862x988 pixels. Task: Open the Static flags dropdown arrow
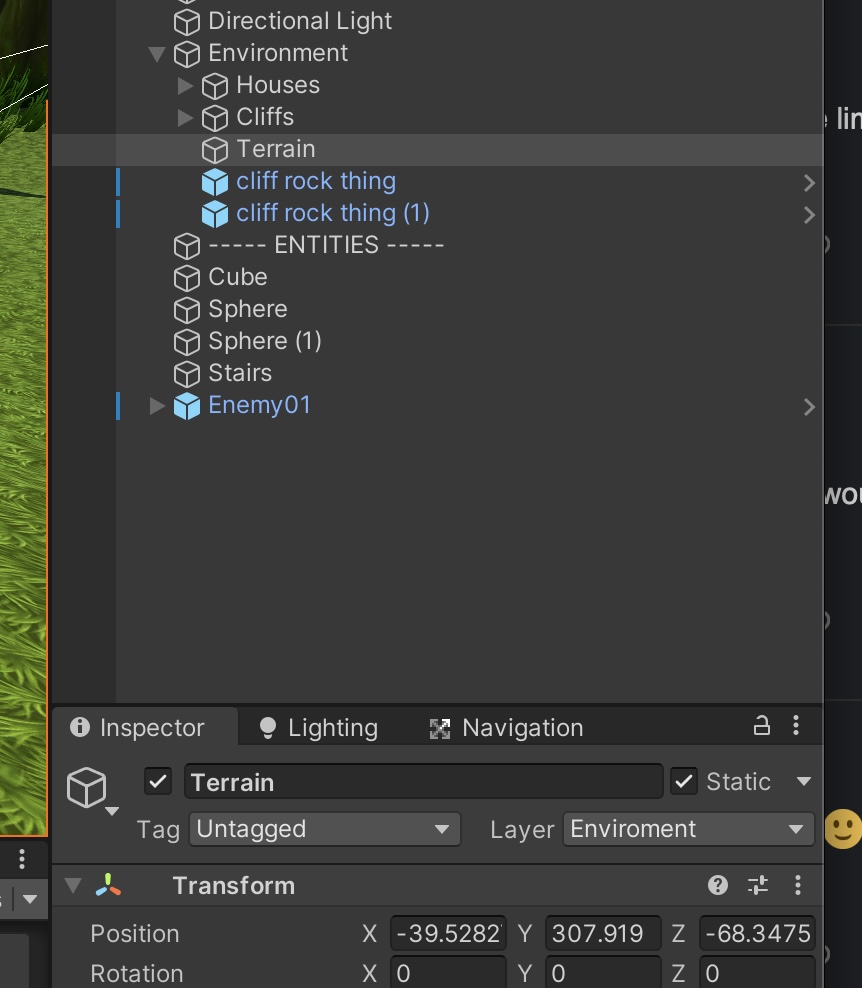pos(803,781)
